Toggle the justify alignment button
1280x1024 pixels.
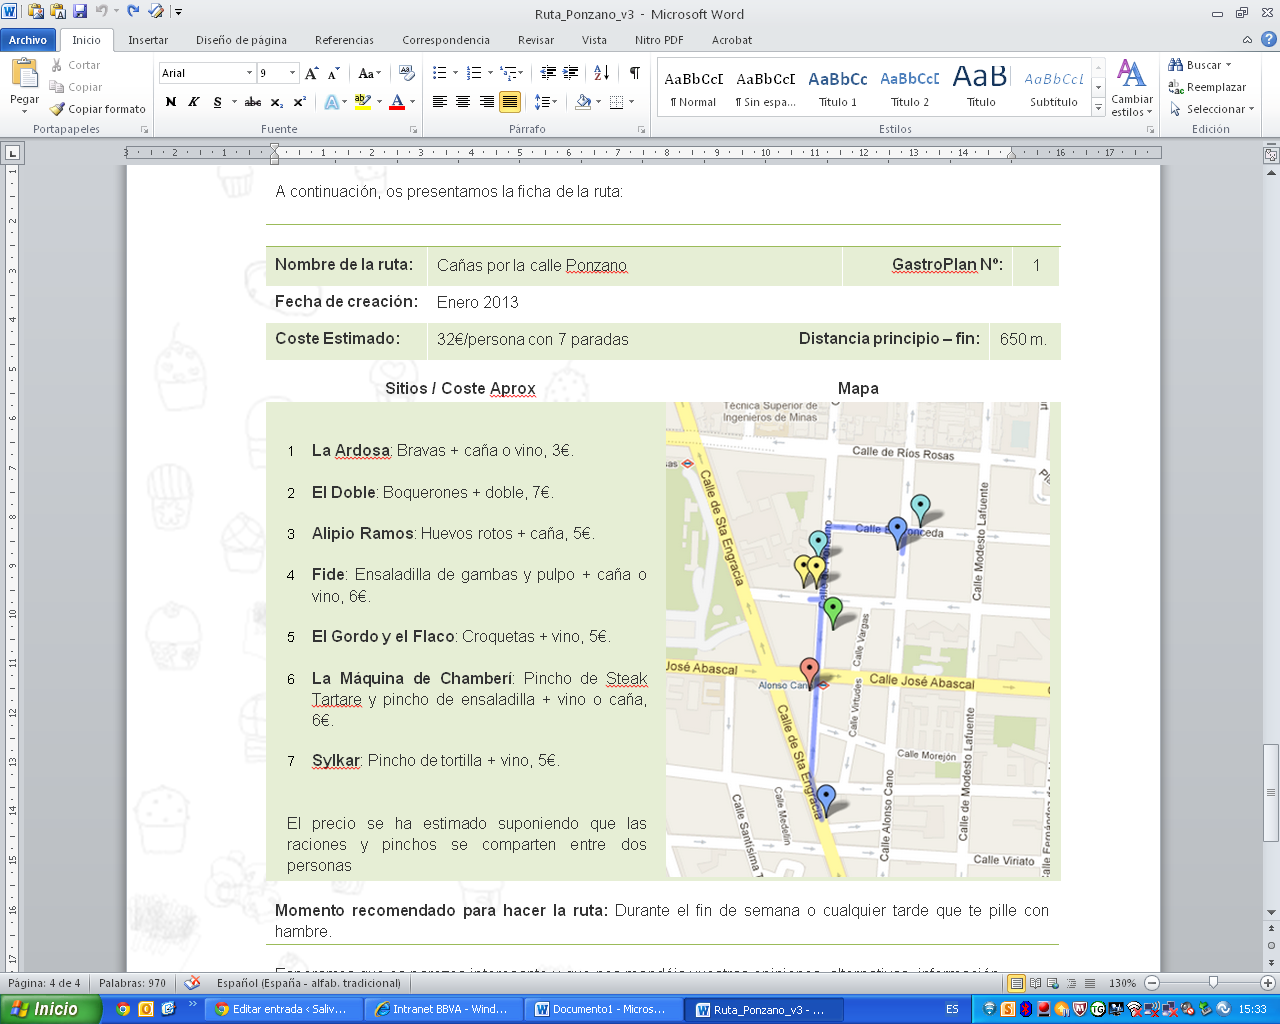510,102
